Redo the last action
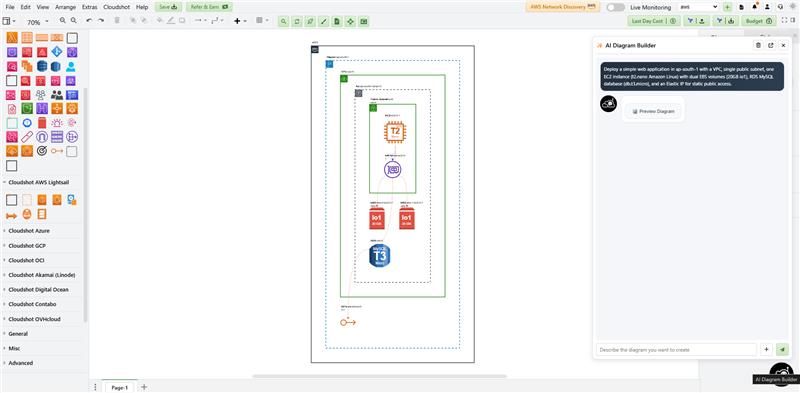Viewport: 800px width, 393px height. click(x=101, y=20)
